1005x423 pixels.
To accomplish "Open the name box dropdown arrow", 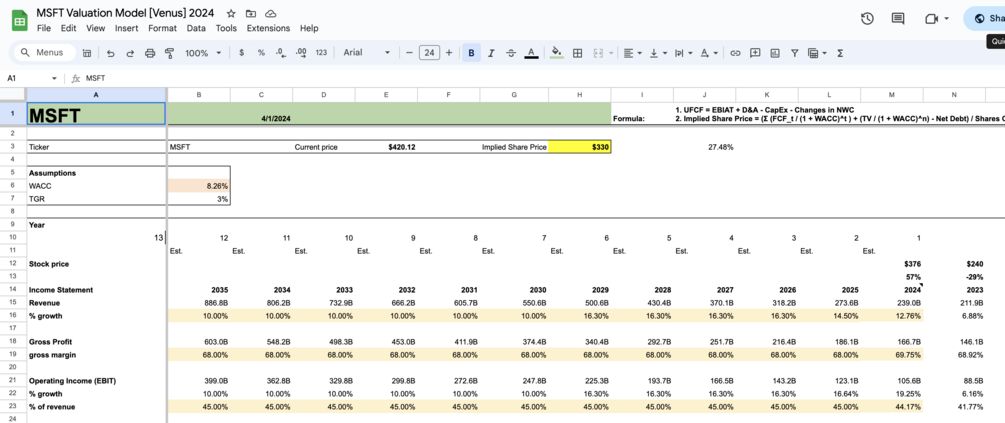I will [54, 78].
